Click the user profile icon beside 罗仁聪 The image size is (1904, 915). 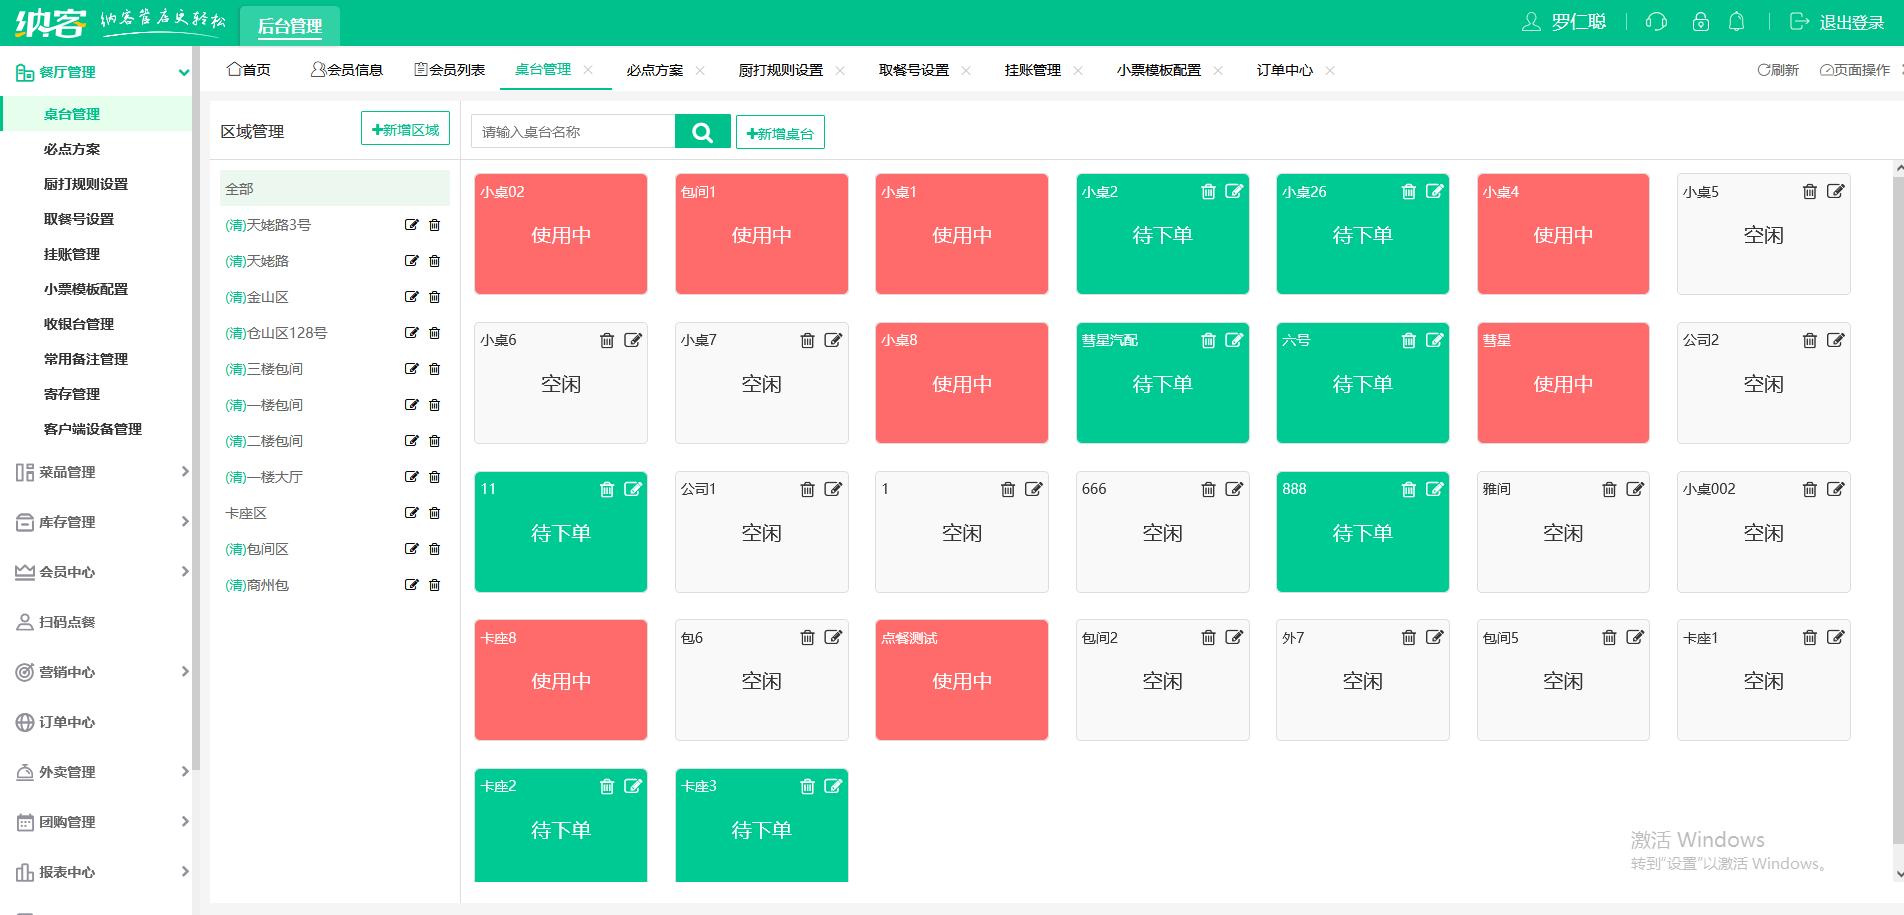click(x=1531, y=21)
